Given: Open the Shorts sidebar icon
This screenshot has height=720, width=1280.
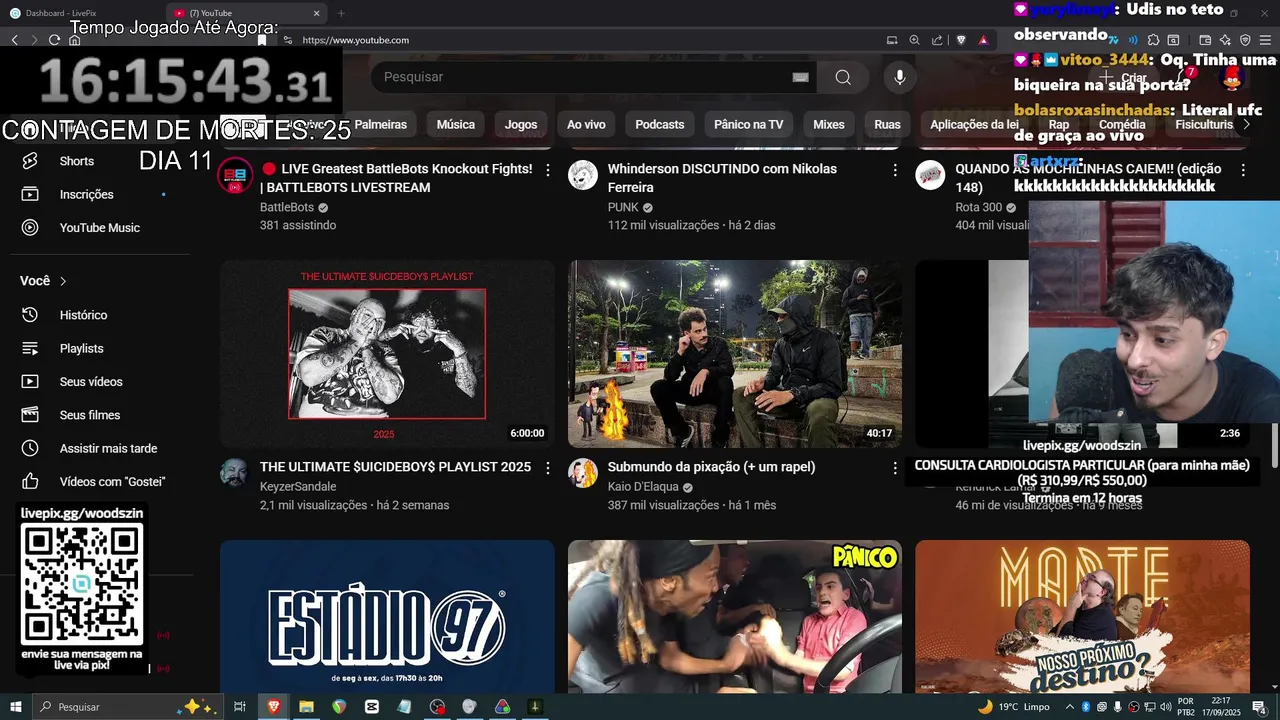Looking at the screenshot, I should pos(30,161).
